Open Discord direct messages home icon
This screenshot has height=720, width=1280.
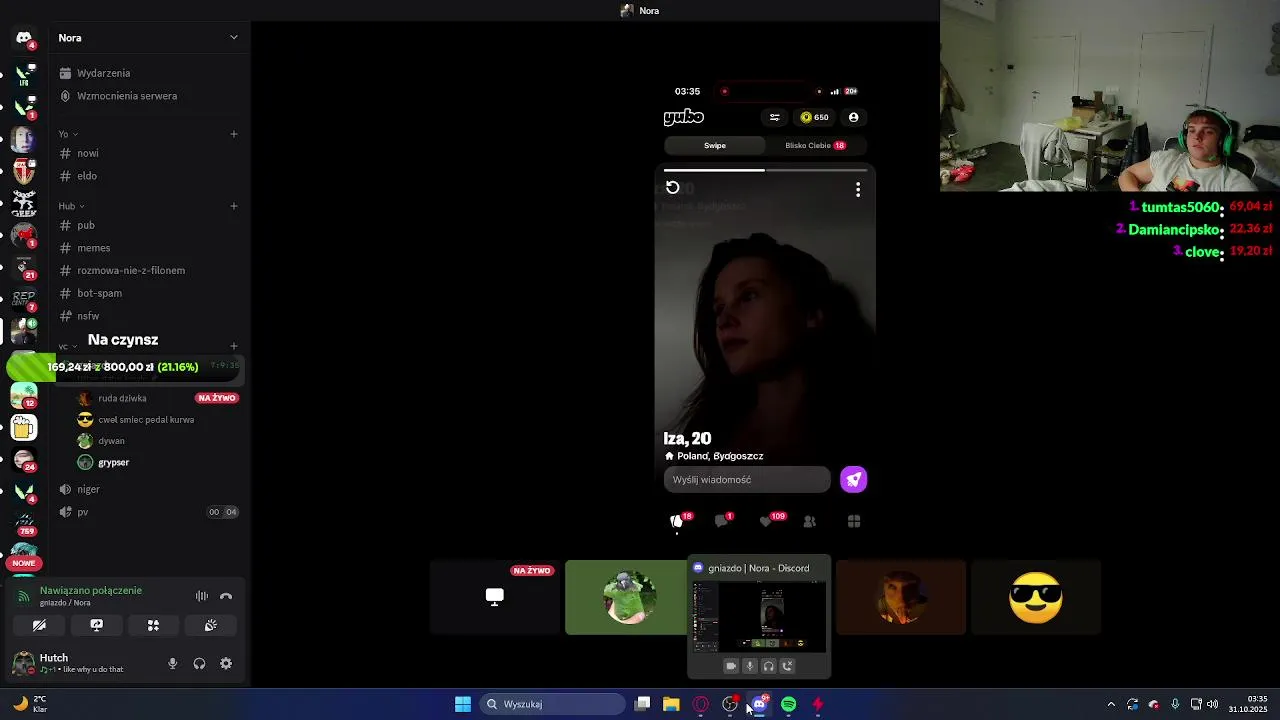24,38
